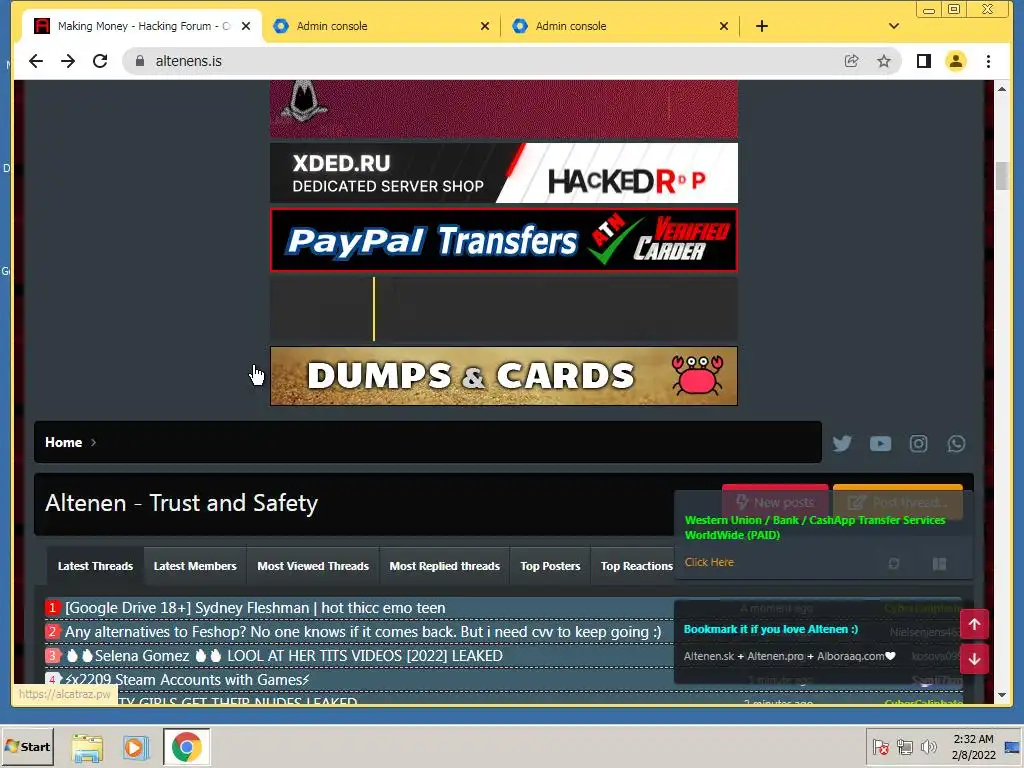This screenshot has height=768, width=1024.
Task: Jump to bottom with the red down arrow
Action: pos(974,659)
